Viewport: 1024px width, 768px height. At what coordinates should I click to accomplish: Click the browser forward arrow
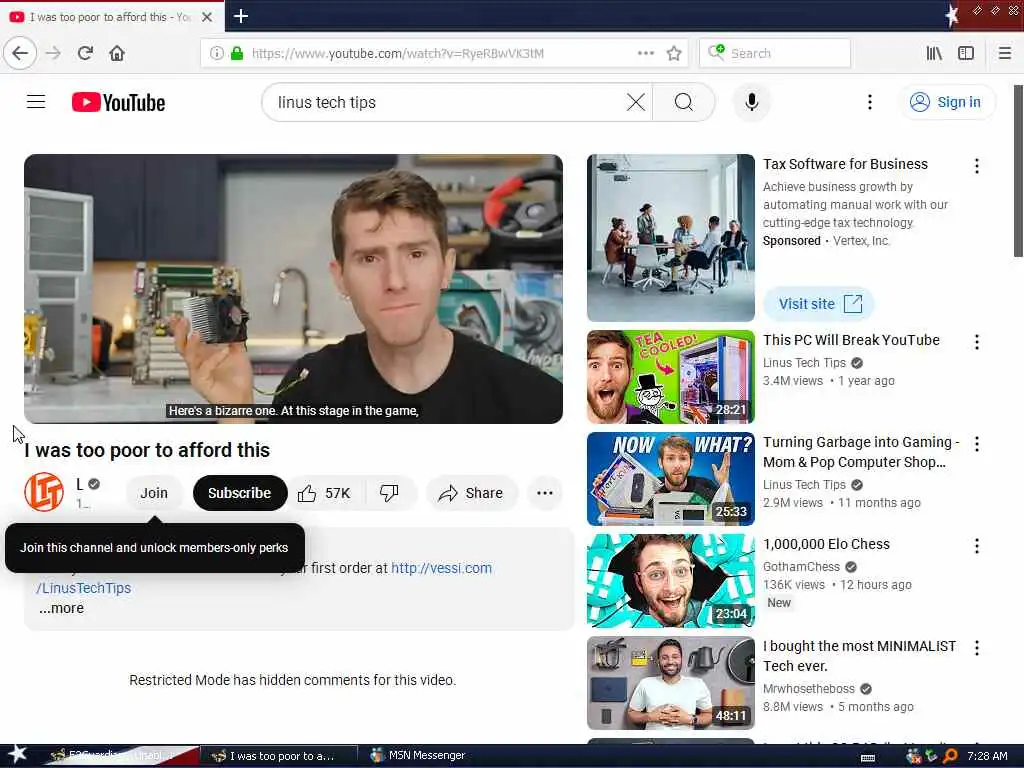coord(54,53)
